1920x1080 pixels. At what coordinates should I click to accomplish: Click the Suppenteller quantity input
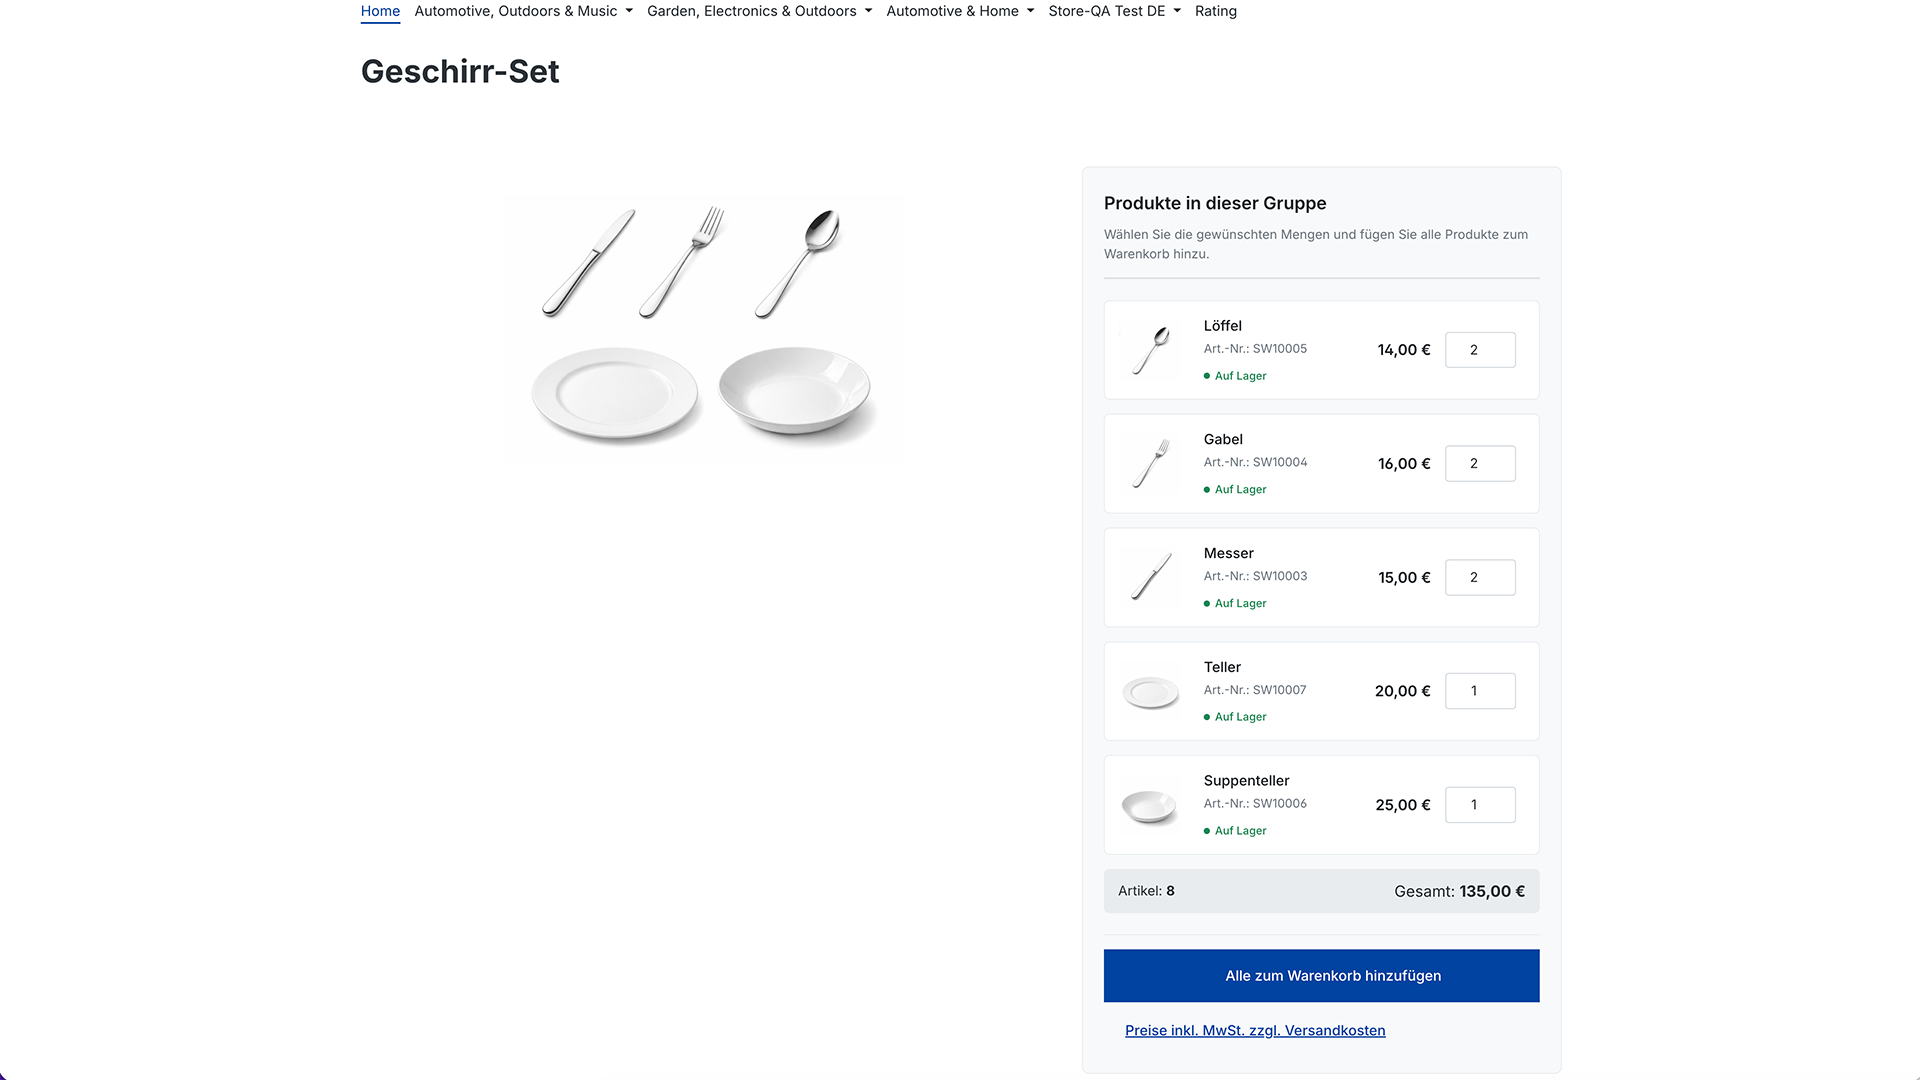tap(1480, 805)
